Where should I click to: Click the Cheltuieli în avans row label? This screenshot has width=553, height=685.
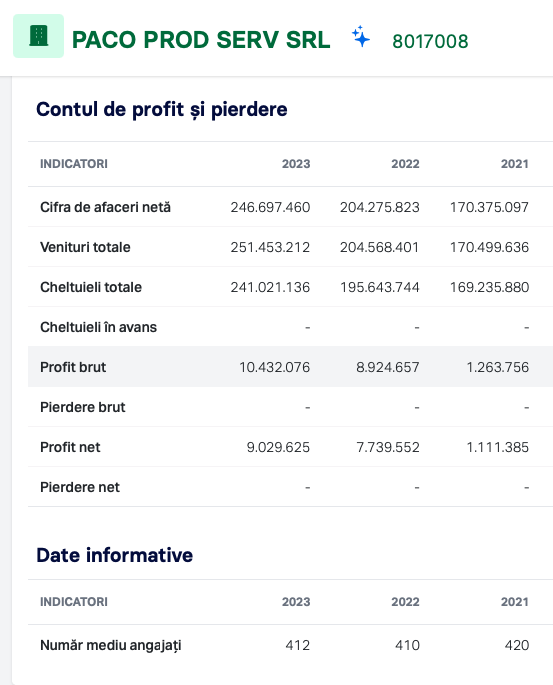click(98, 327)
